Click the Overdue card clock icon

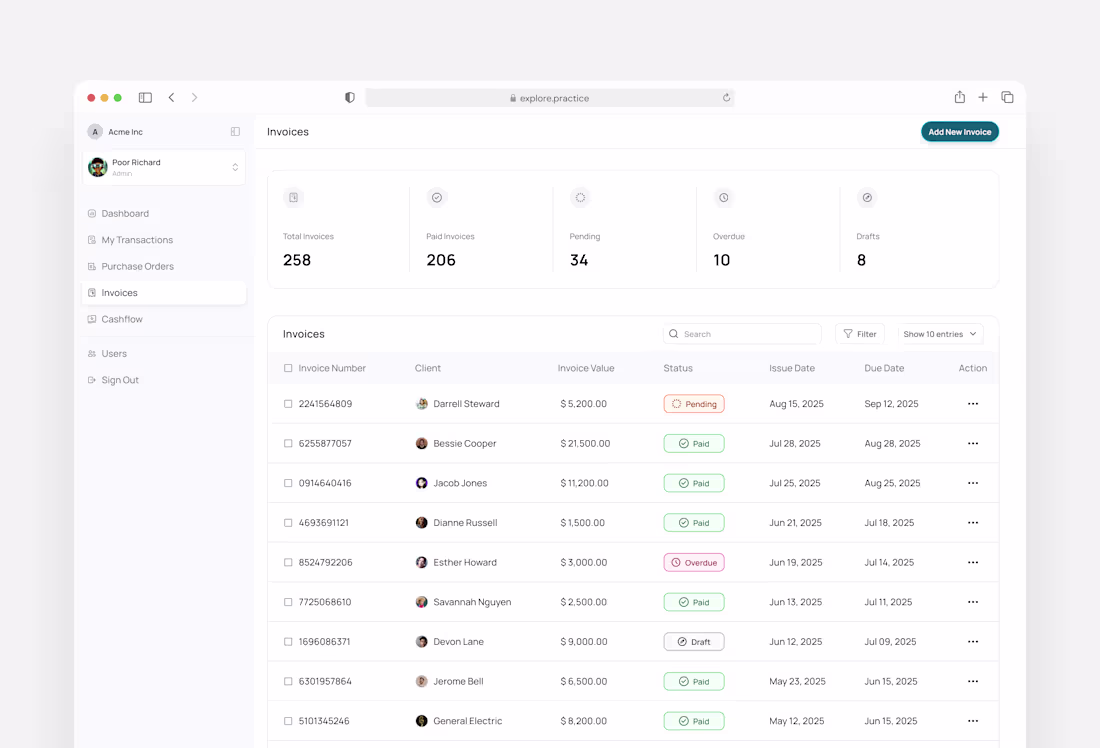[x=723, y=197]
